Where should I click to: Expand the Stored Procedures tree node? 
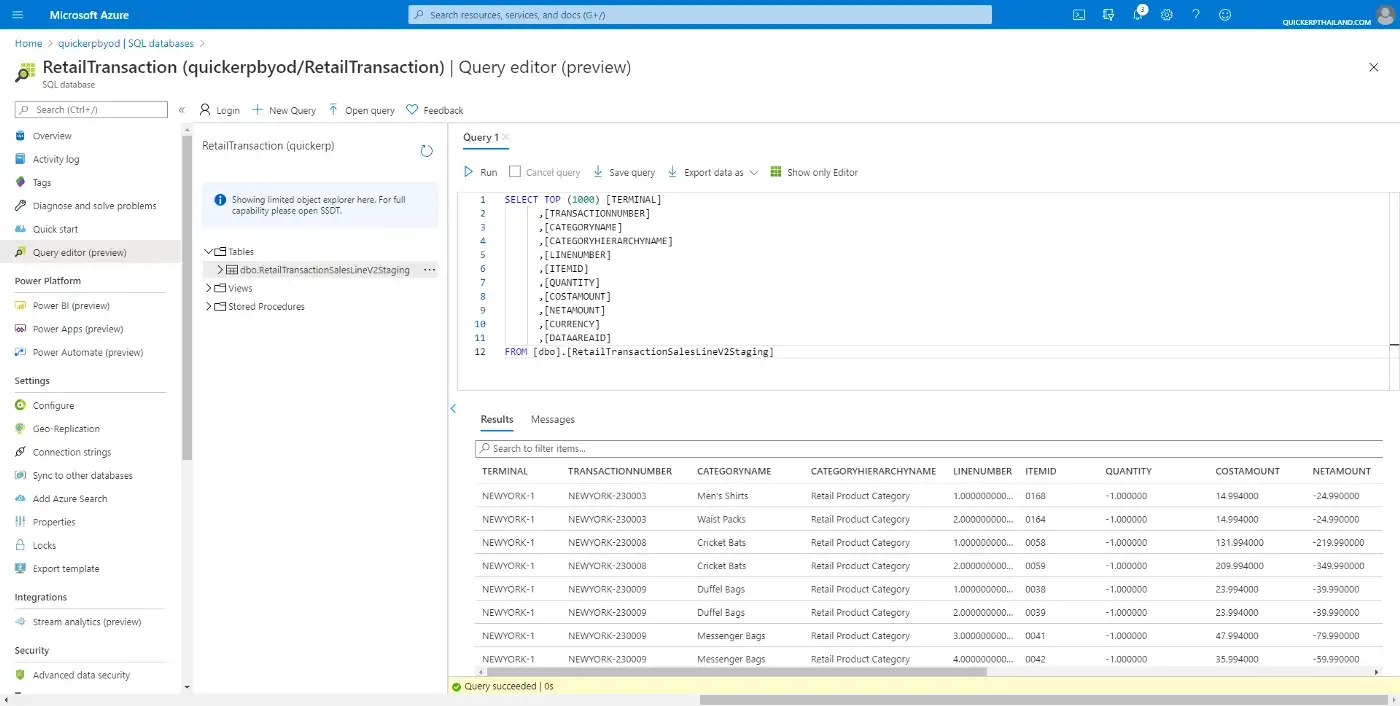point(209,307)
